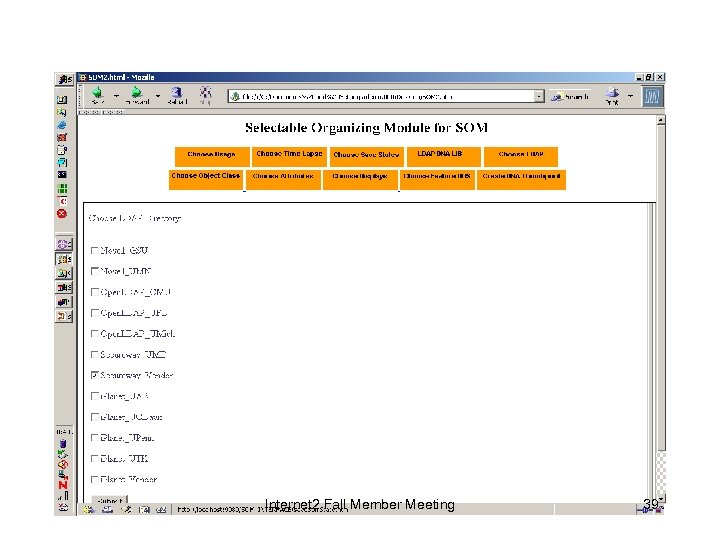Open the Composer icon in the status bar
720x540 pixels.
126,510
